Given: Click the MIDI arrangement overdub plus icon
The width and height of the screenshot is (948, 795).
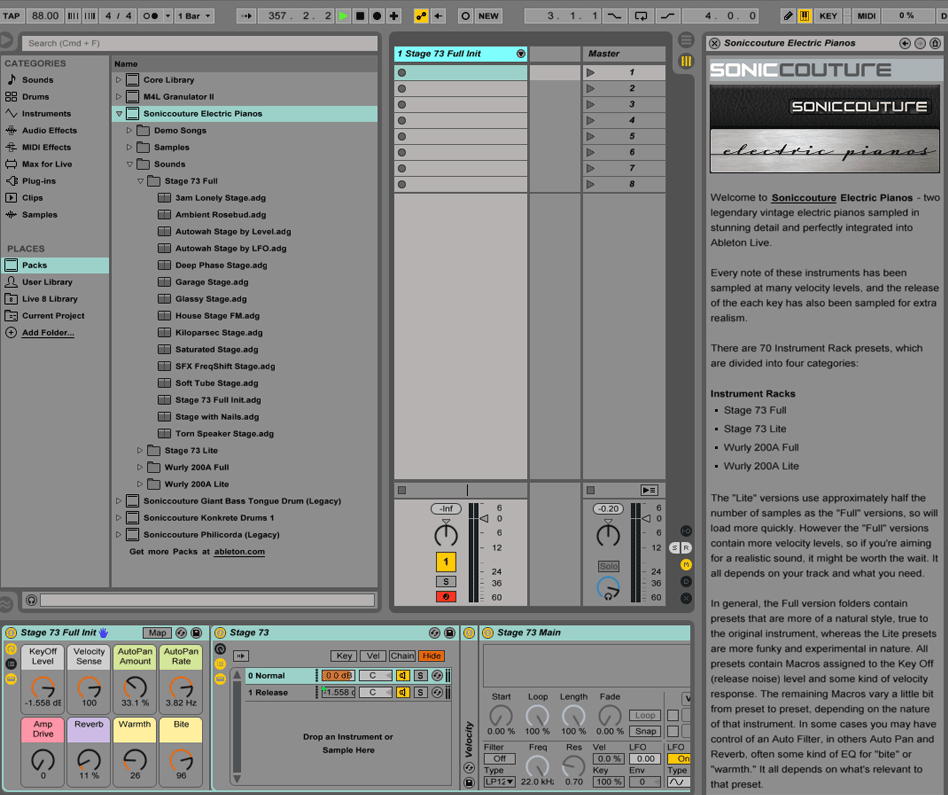Looking at the screenshot, I should (394, 16).
